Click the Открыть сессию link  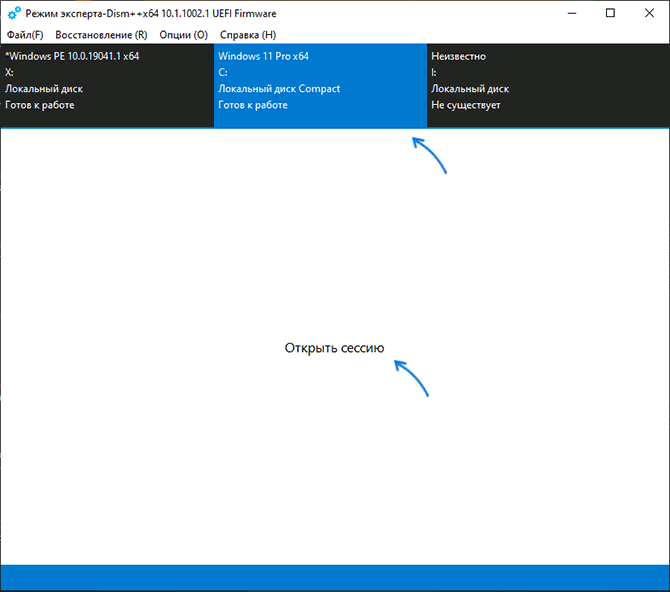(334, 348)
